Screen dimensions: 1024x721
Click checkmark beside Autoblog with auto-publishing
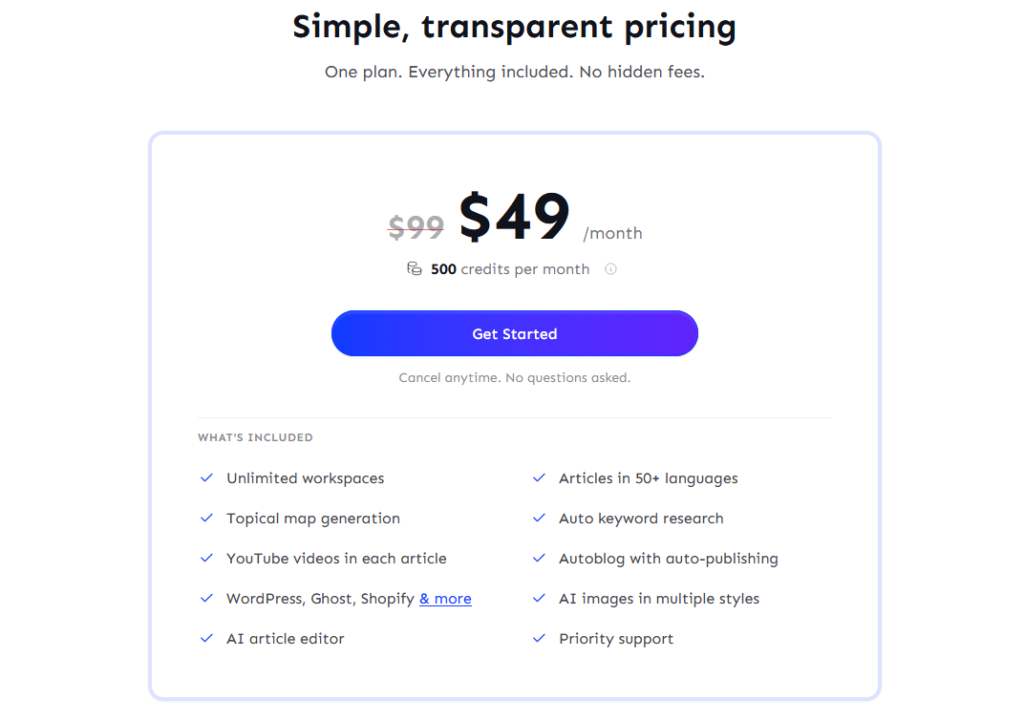click(539, 558)
